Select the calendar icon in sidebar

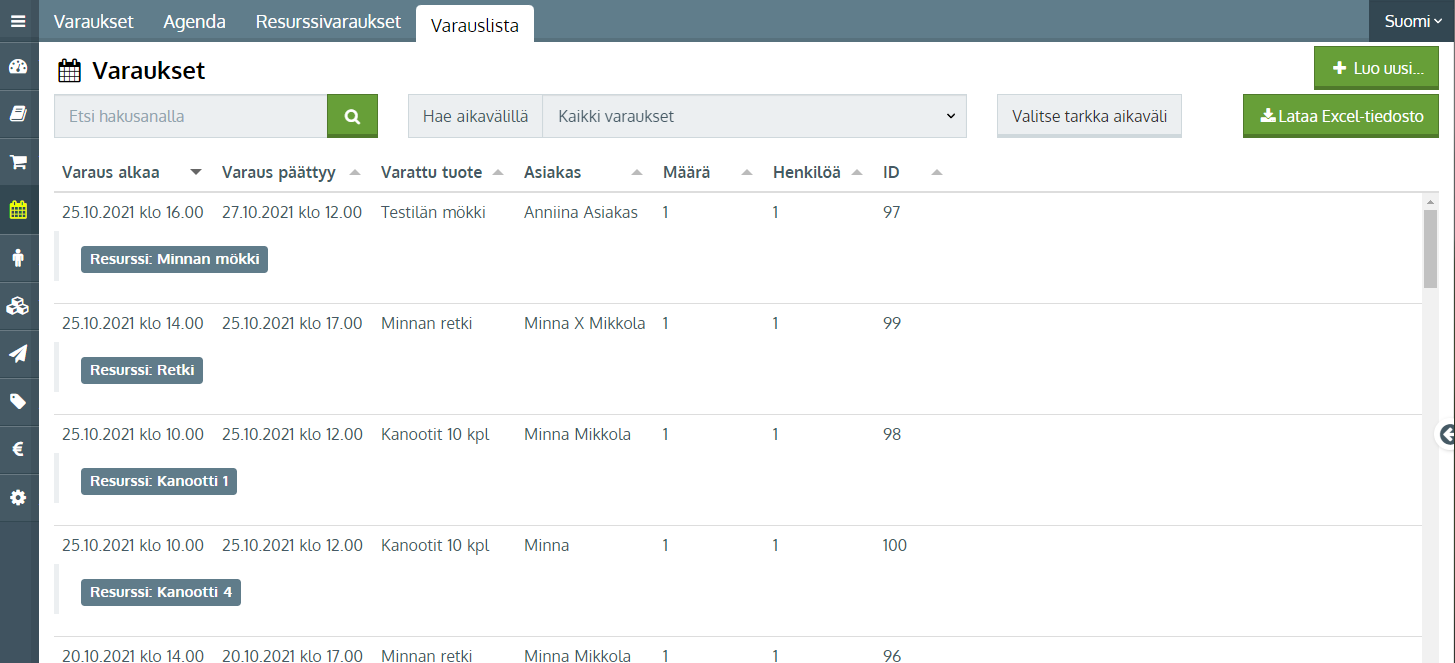pos(19,210)
